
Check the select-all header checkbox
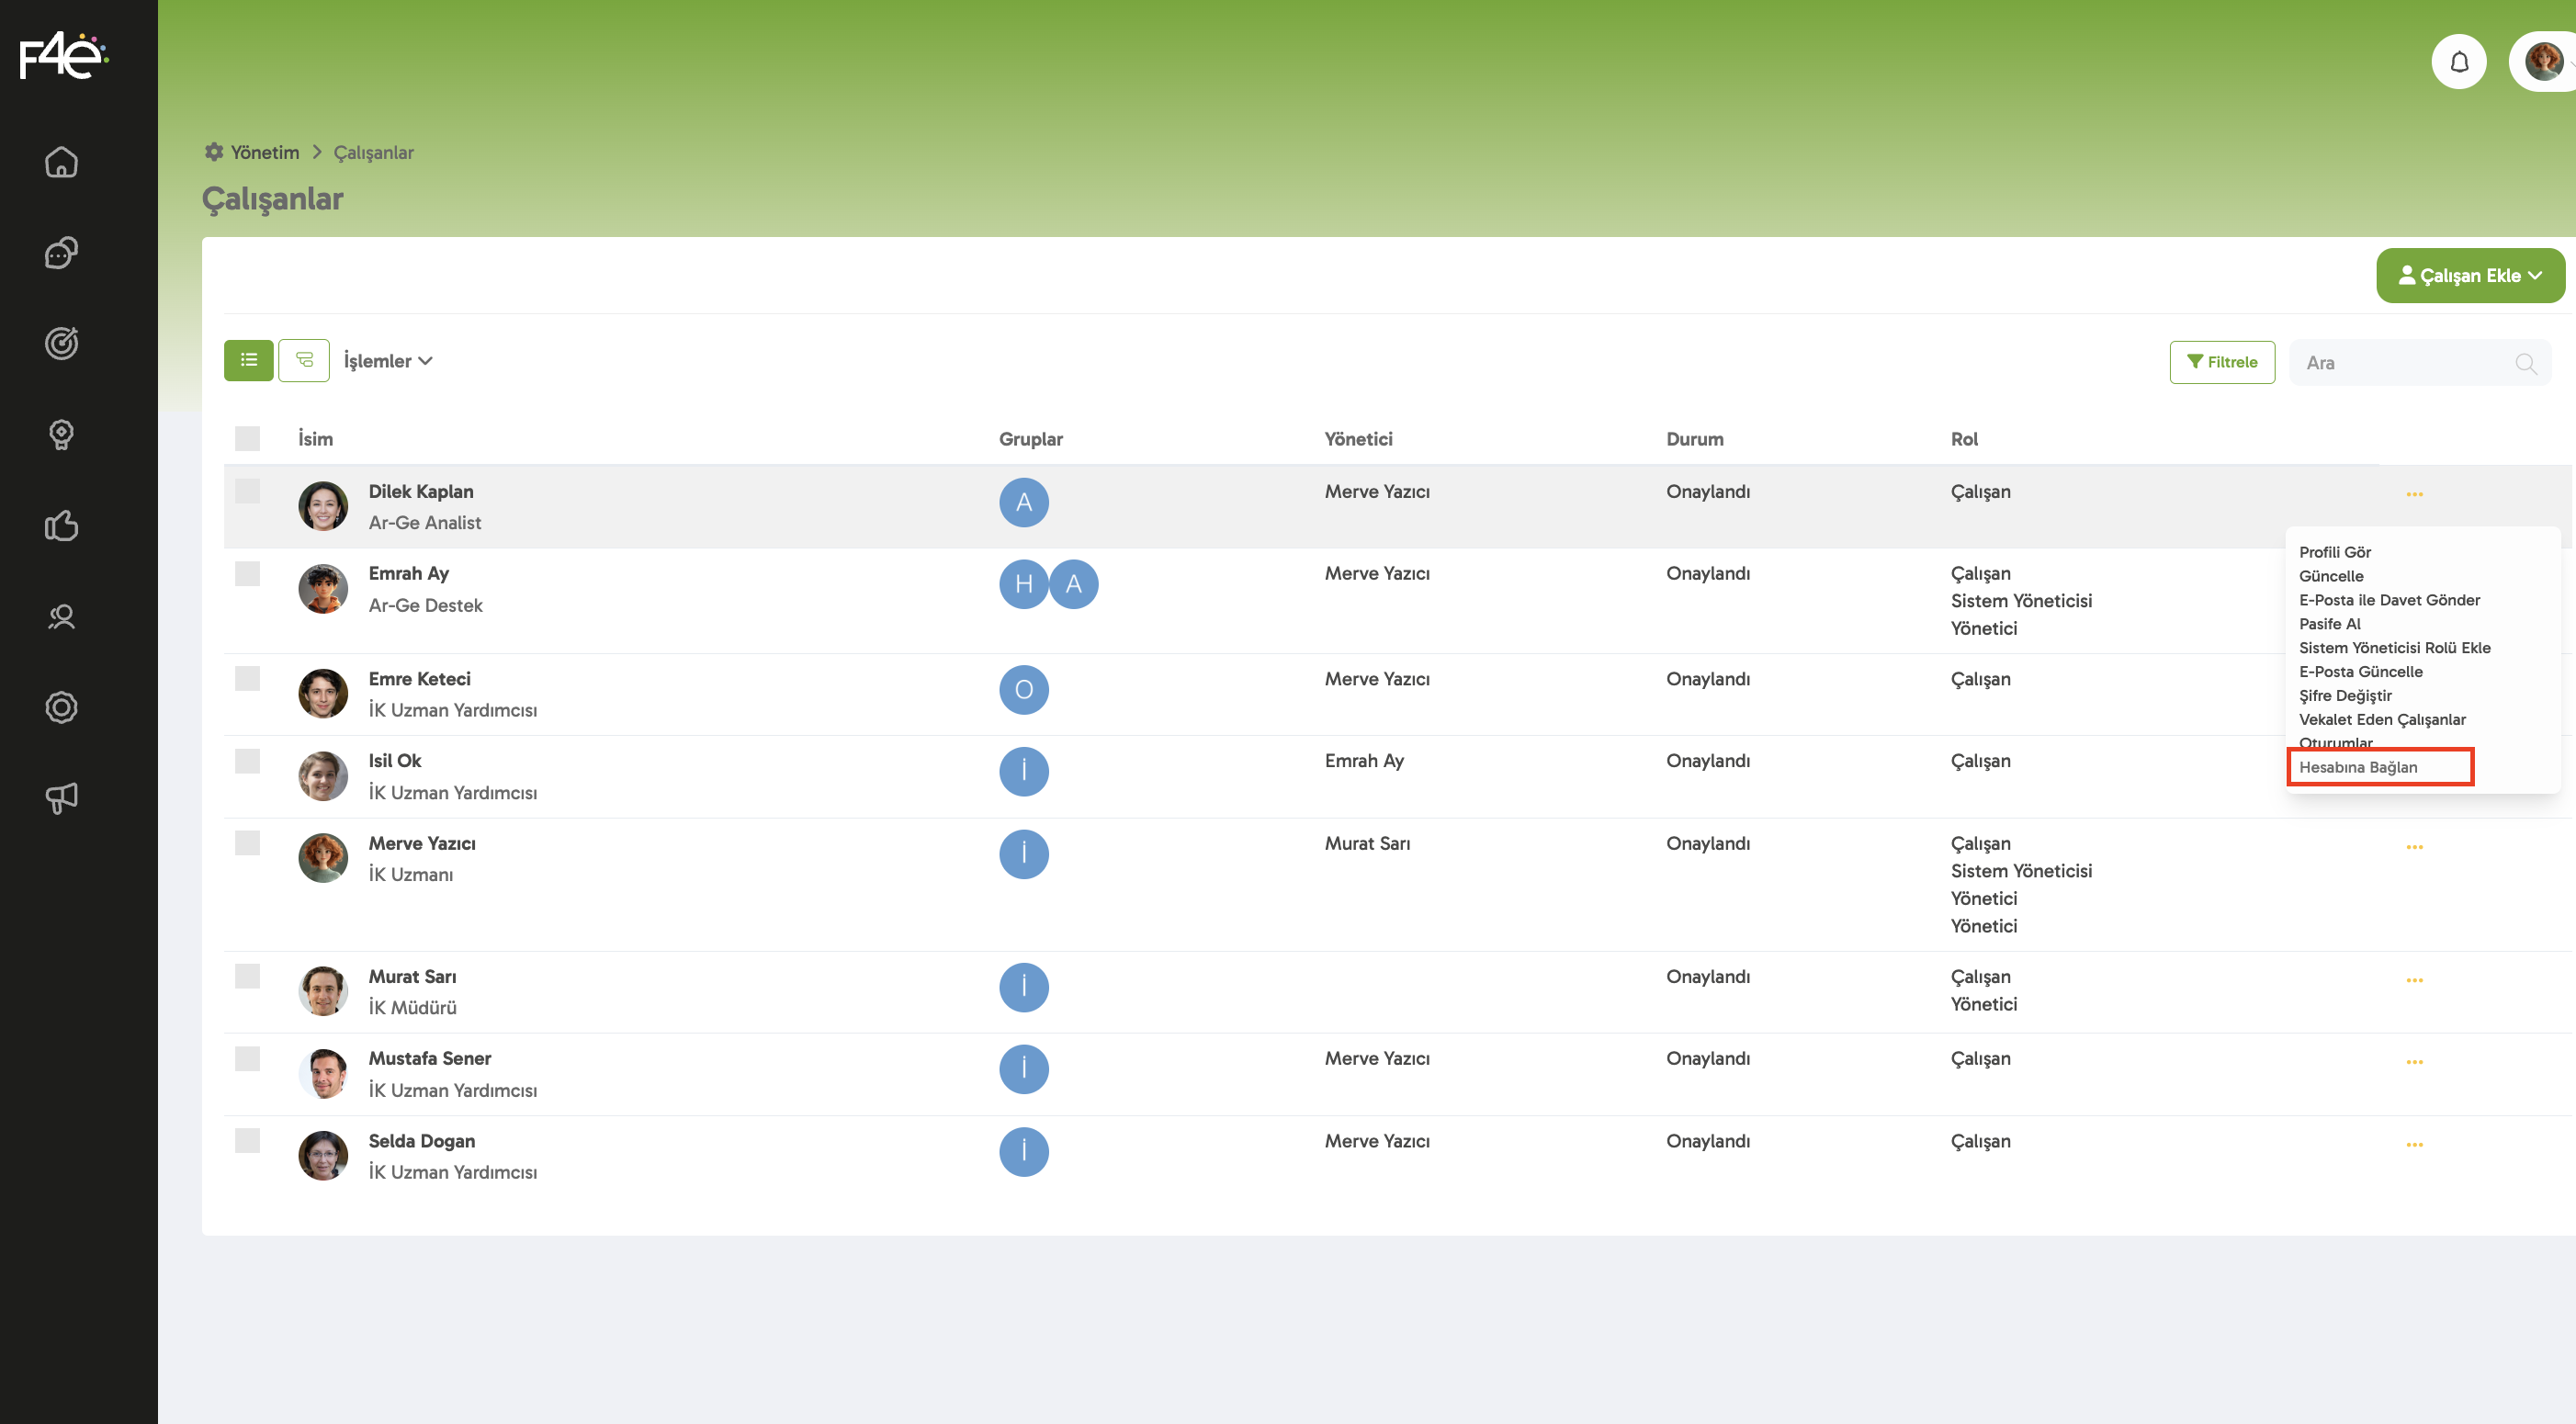pyautogui.click(x=247, y=439)
